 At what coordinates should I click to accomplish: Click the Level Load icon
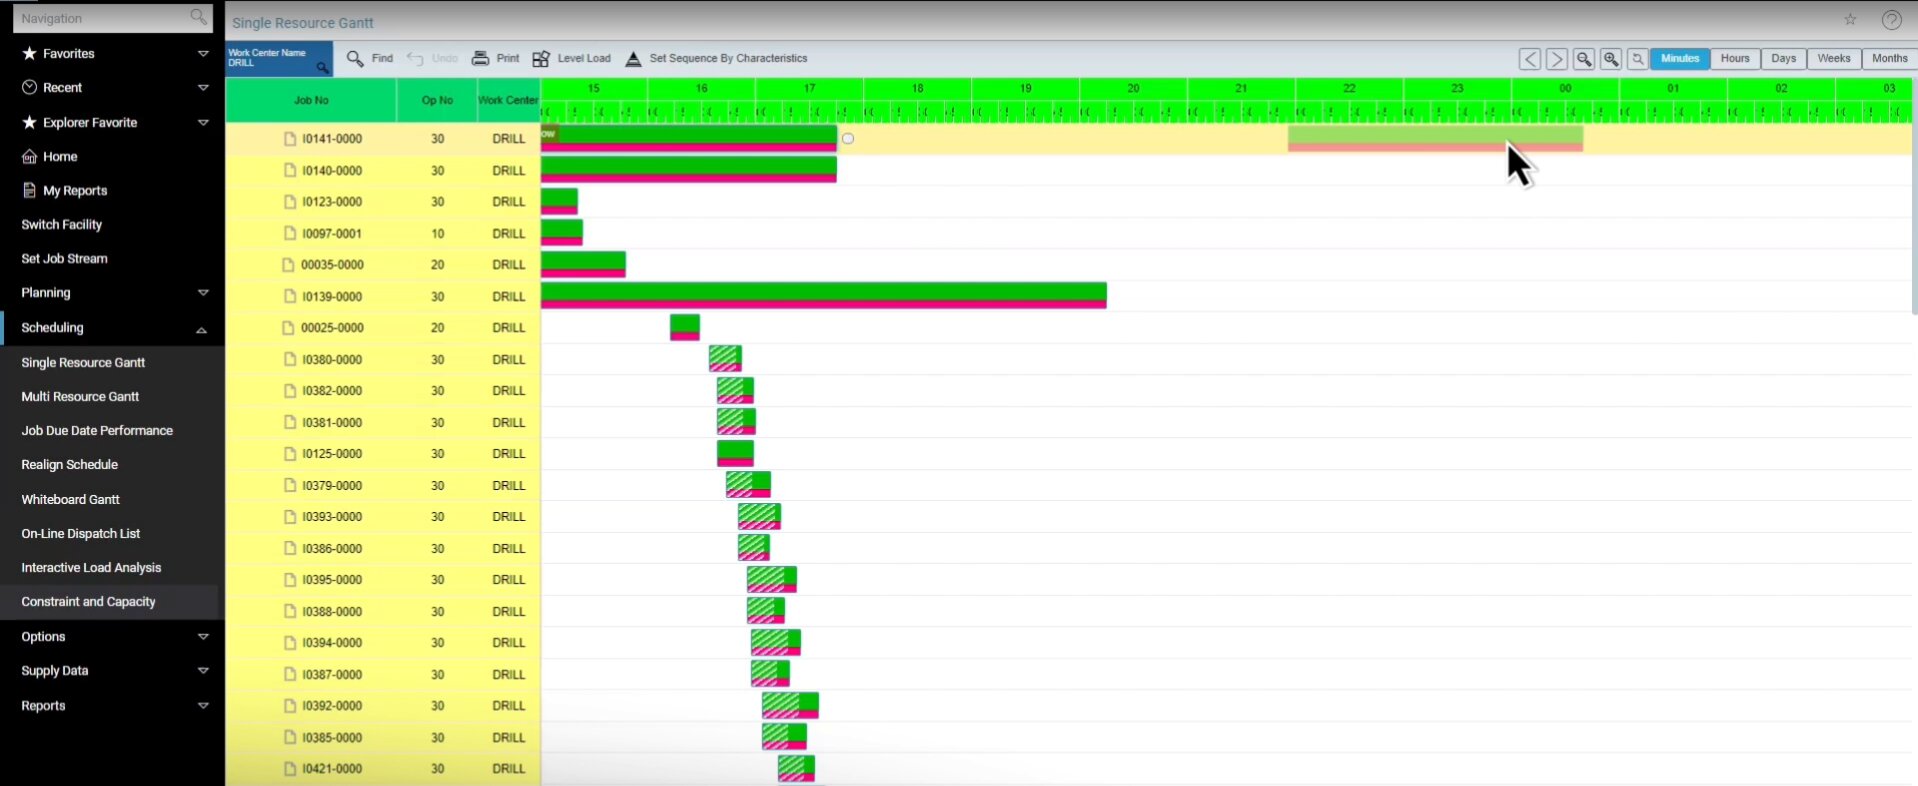pyautogui.click(x=541, y=59)
